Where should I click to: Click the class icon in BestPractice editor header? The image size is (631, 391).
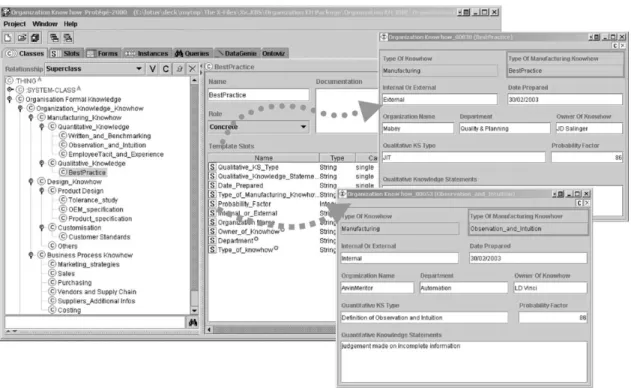[209, 66]
